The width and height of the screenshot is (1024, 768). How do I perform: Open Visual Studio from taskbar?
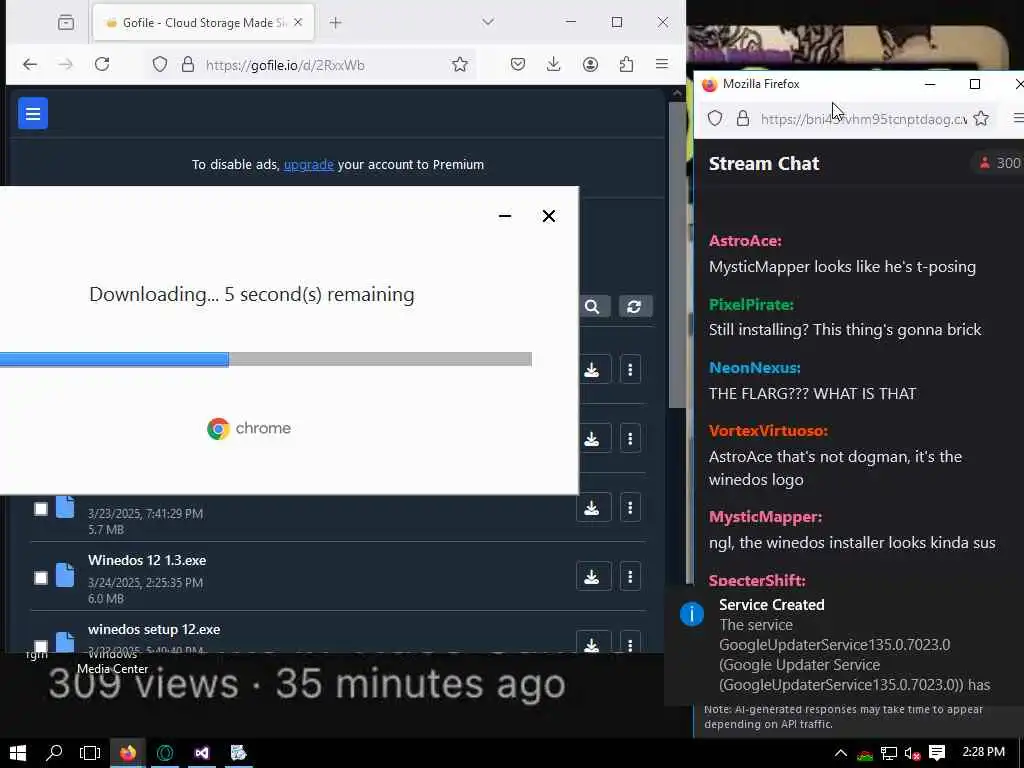[x=202, y=753]
